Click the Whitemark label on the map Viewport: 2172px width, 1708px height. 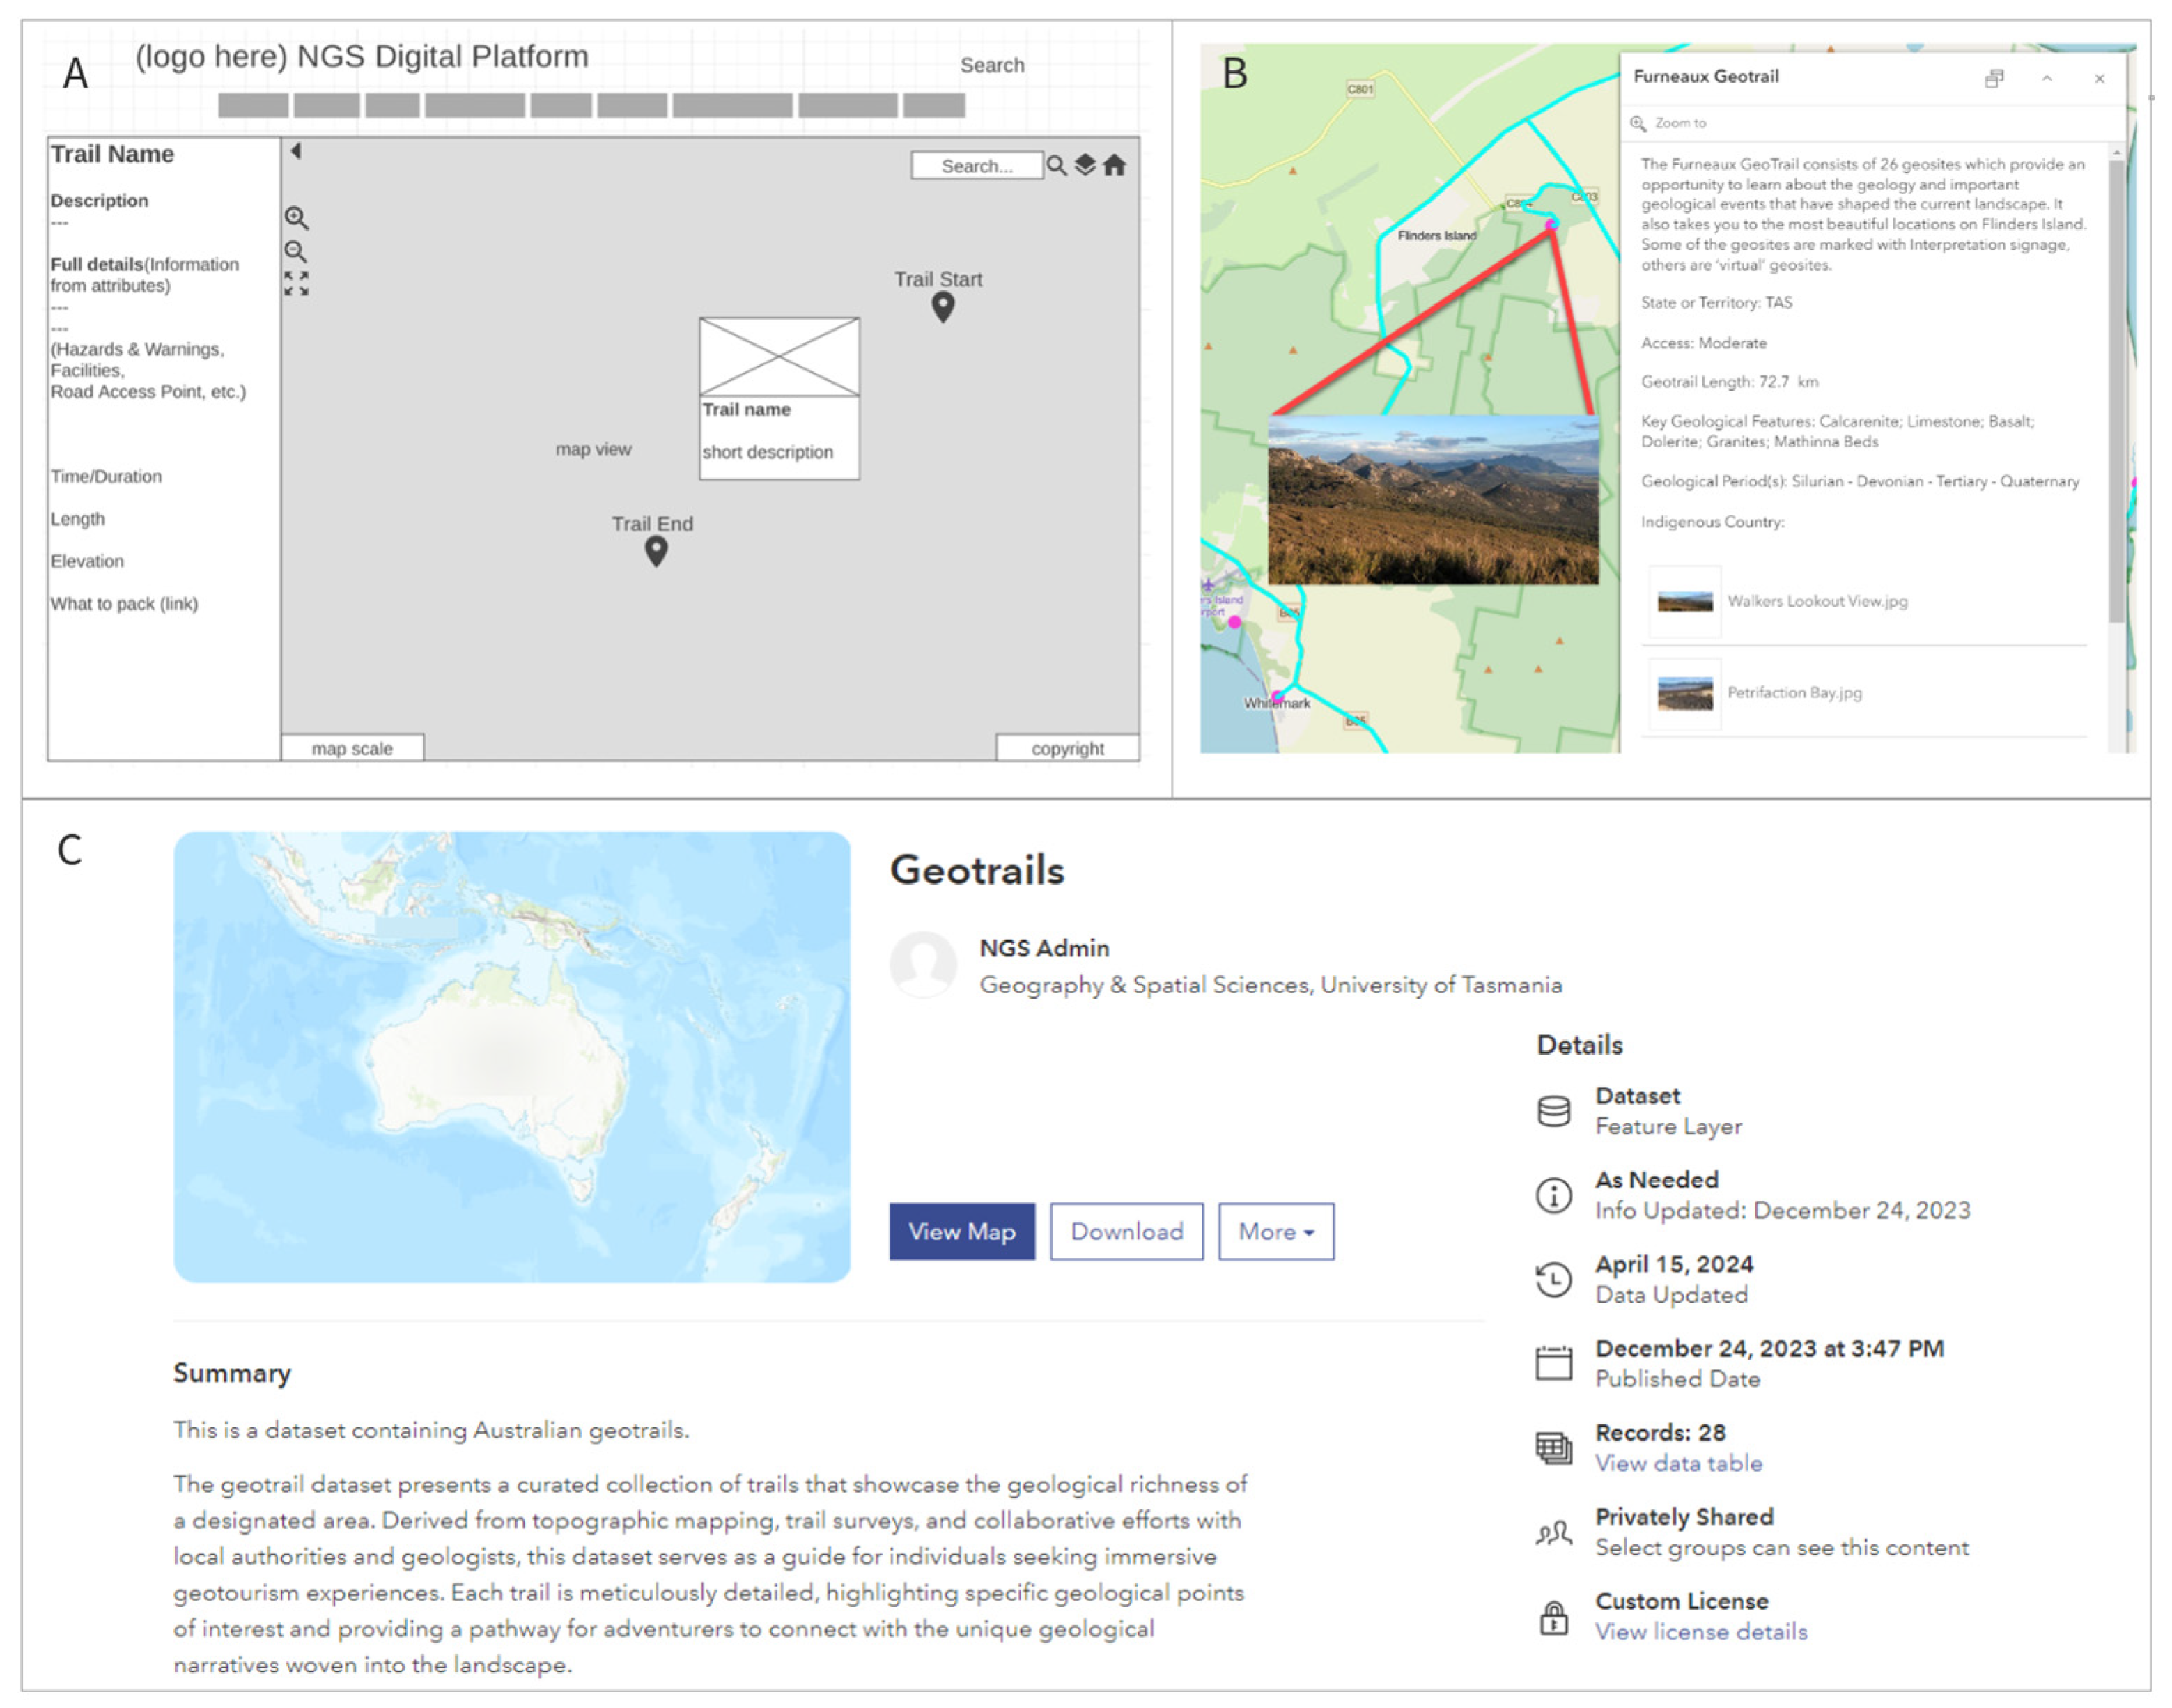(1277, 704)
